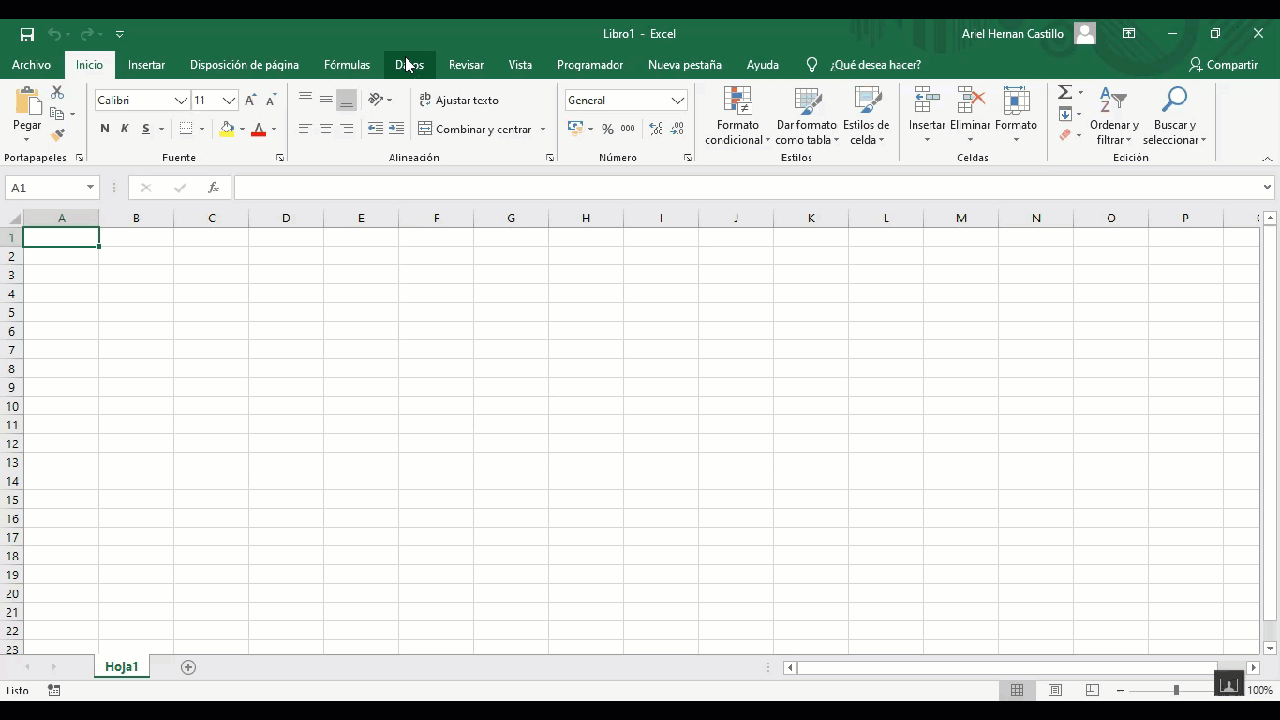This screenshot has width=1280, height=720.
Task: Apply the red font color
Action: (259, 129)
